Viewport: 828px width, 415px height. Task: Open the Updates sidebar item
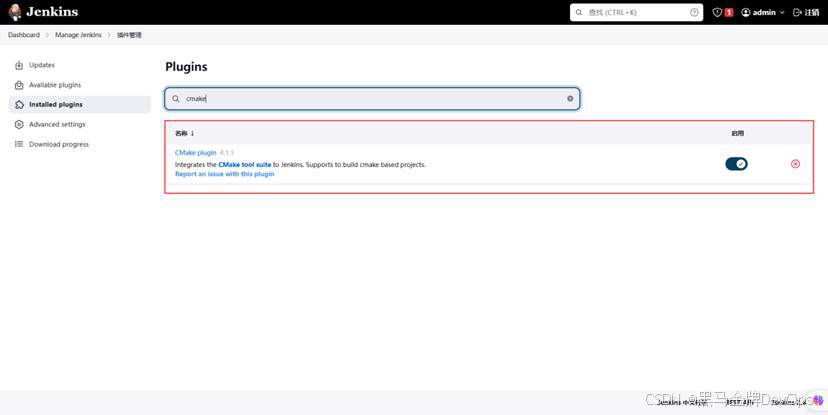[x=80, y=65]
